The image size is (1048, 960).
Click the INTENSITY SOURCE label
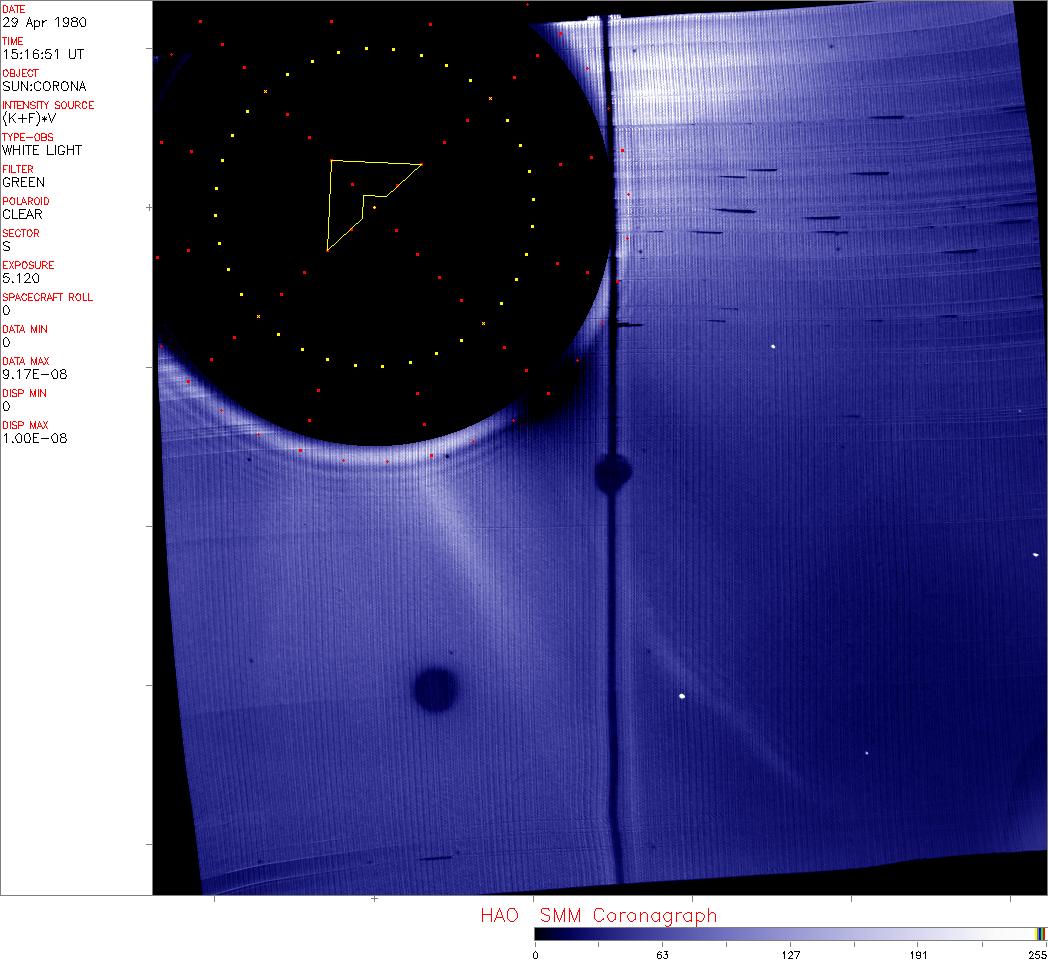point(48,105)
